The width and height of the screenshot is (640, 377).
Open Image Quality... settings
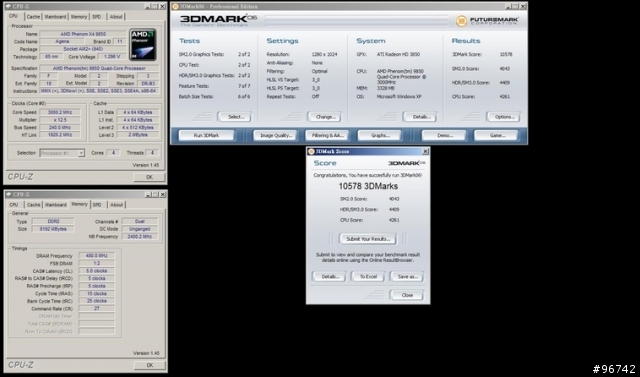click(275, 135)
